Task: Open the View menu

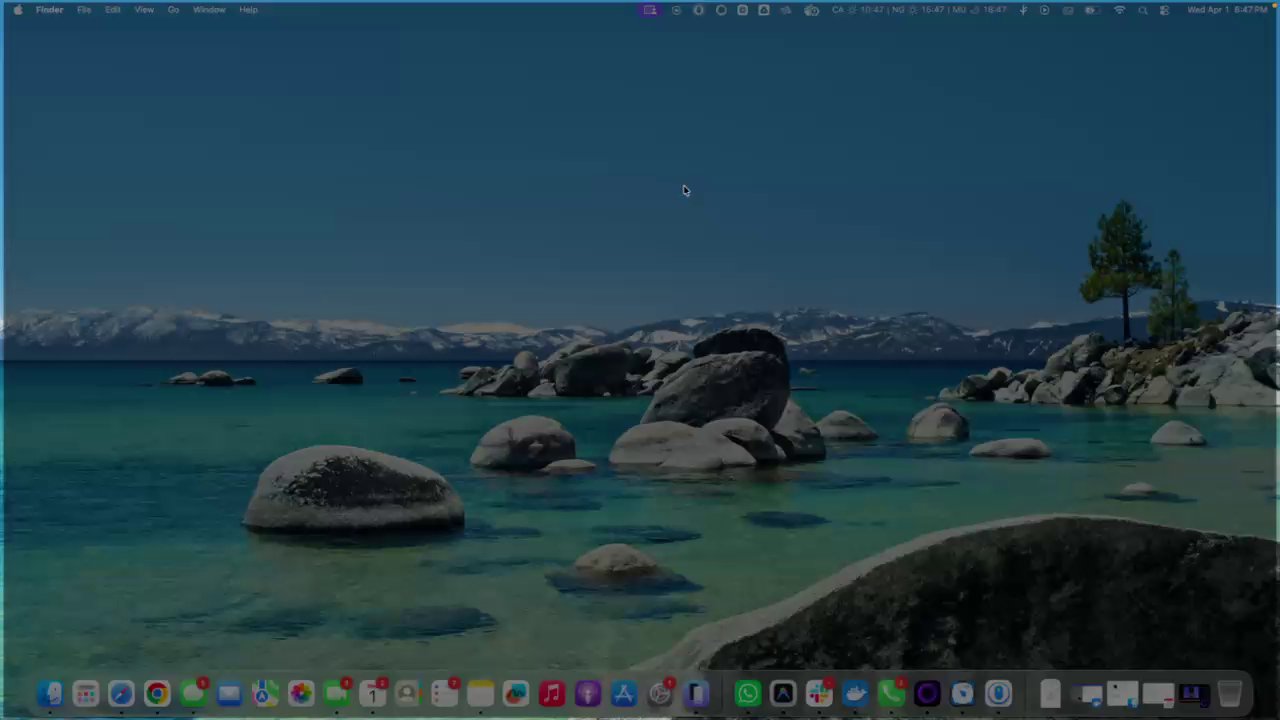Action: [x=144, y=10]
